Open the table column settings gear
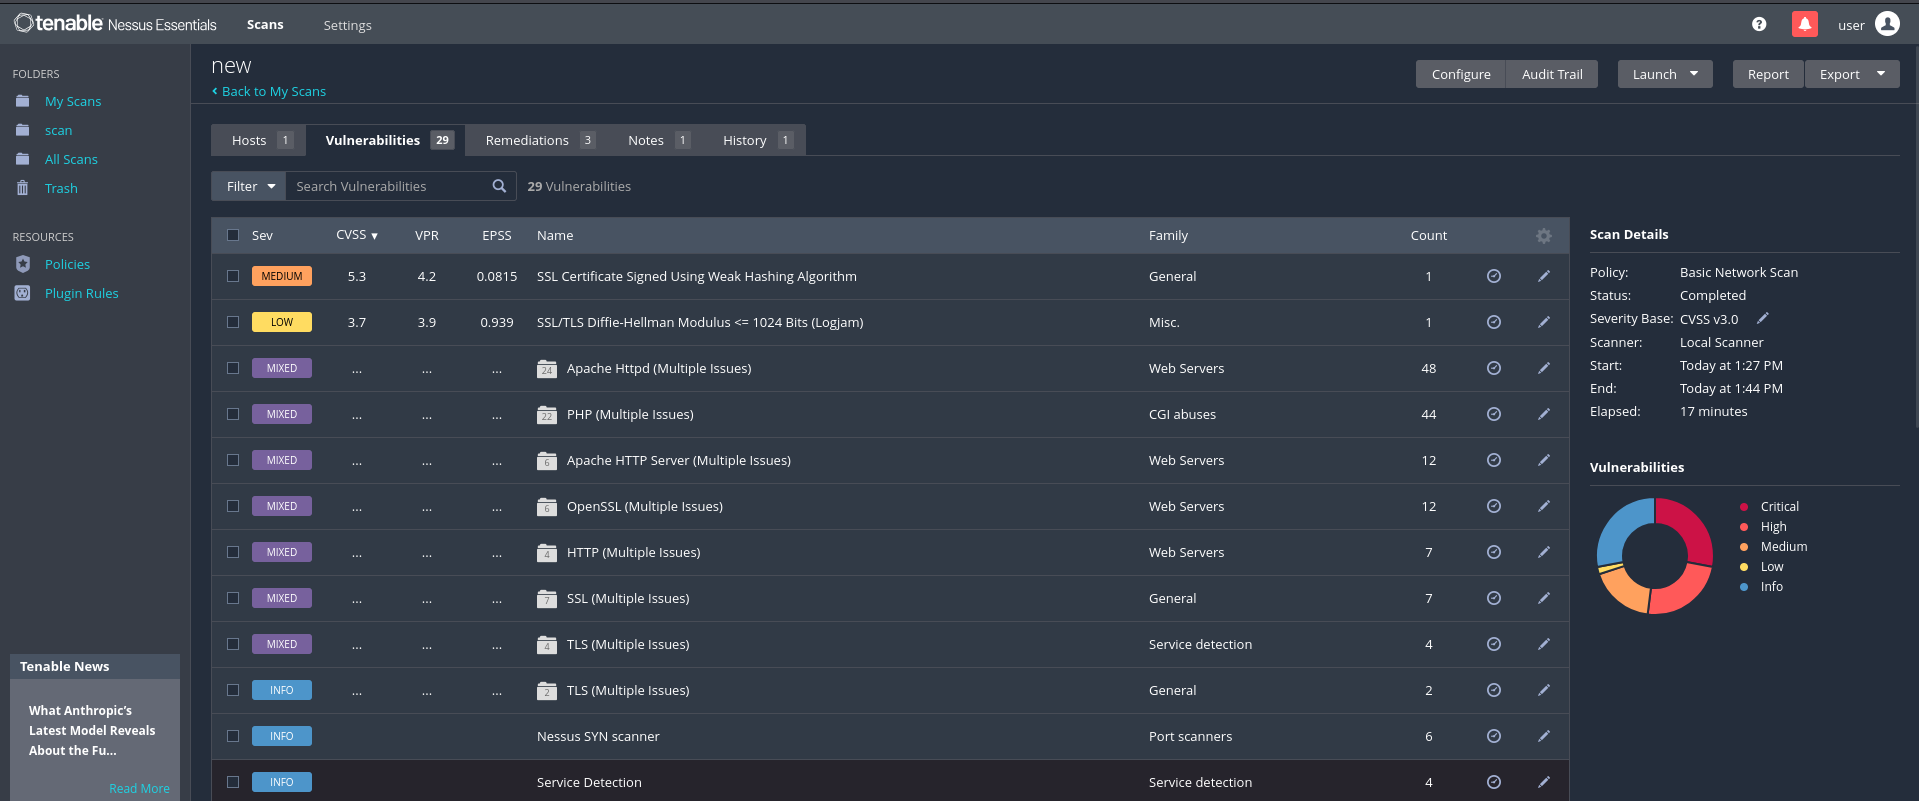This screenshot has height=801, width=1919. click(x=1544, y=236)
